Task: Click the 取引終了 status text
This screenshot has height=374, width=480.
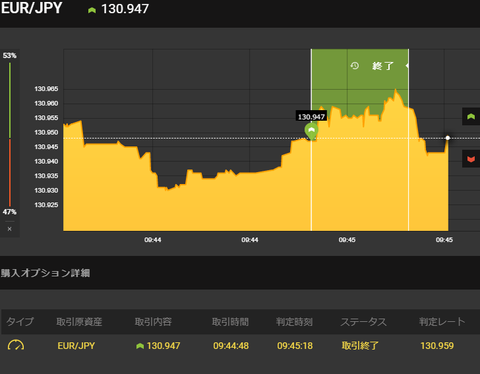Action: tap(360, 345)
